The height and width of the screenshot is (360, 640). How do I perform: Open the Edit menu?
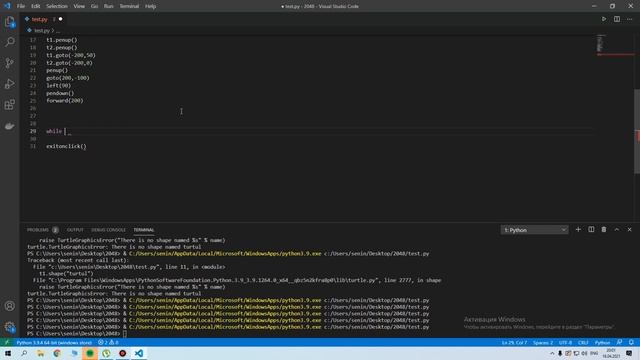[x=36, y=6]
